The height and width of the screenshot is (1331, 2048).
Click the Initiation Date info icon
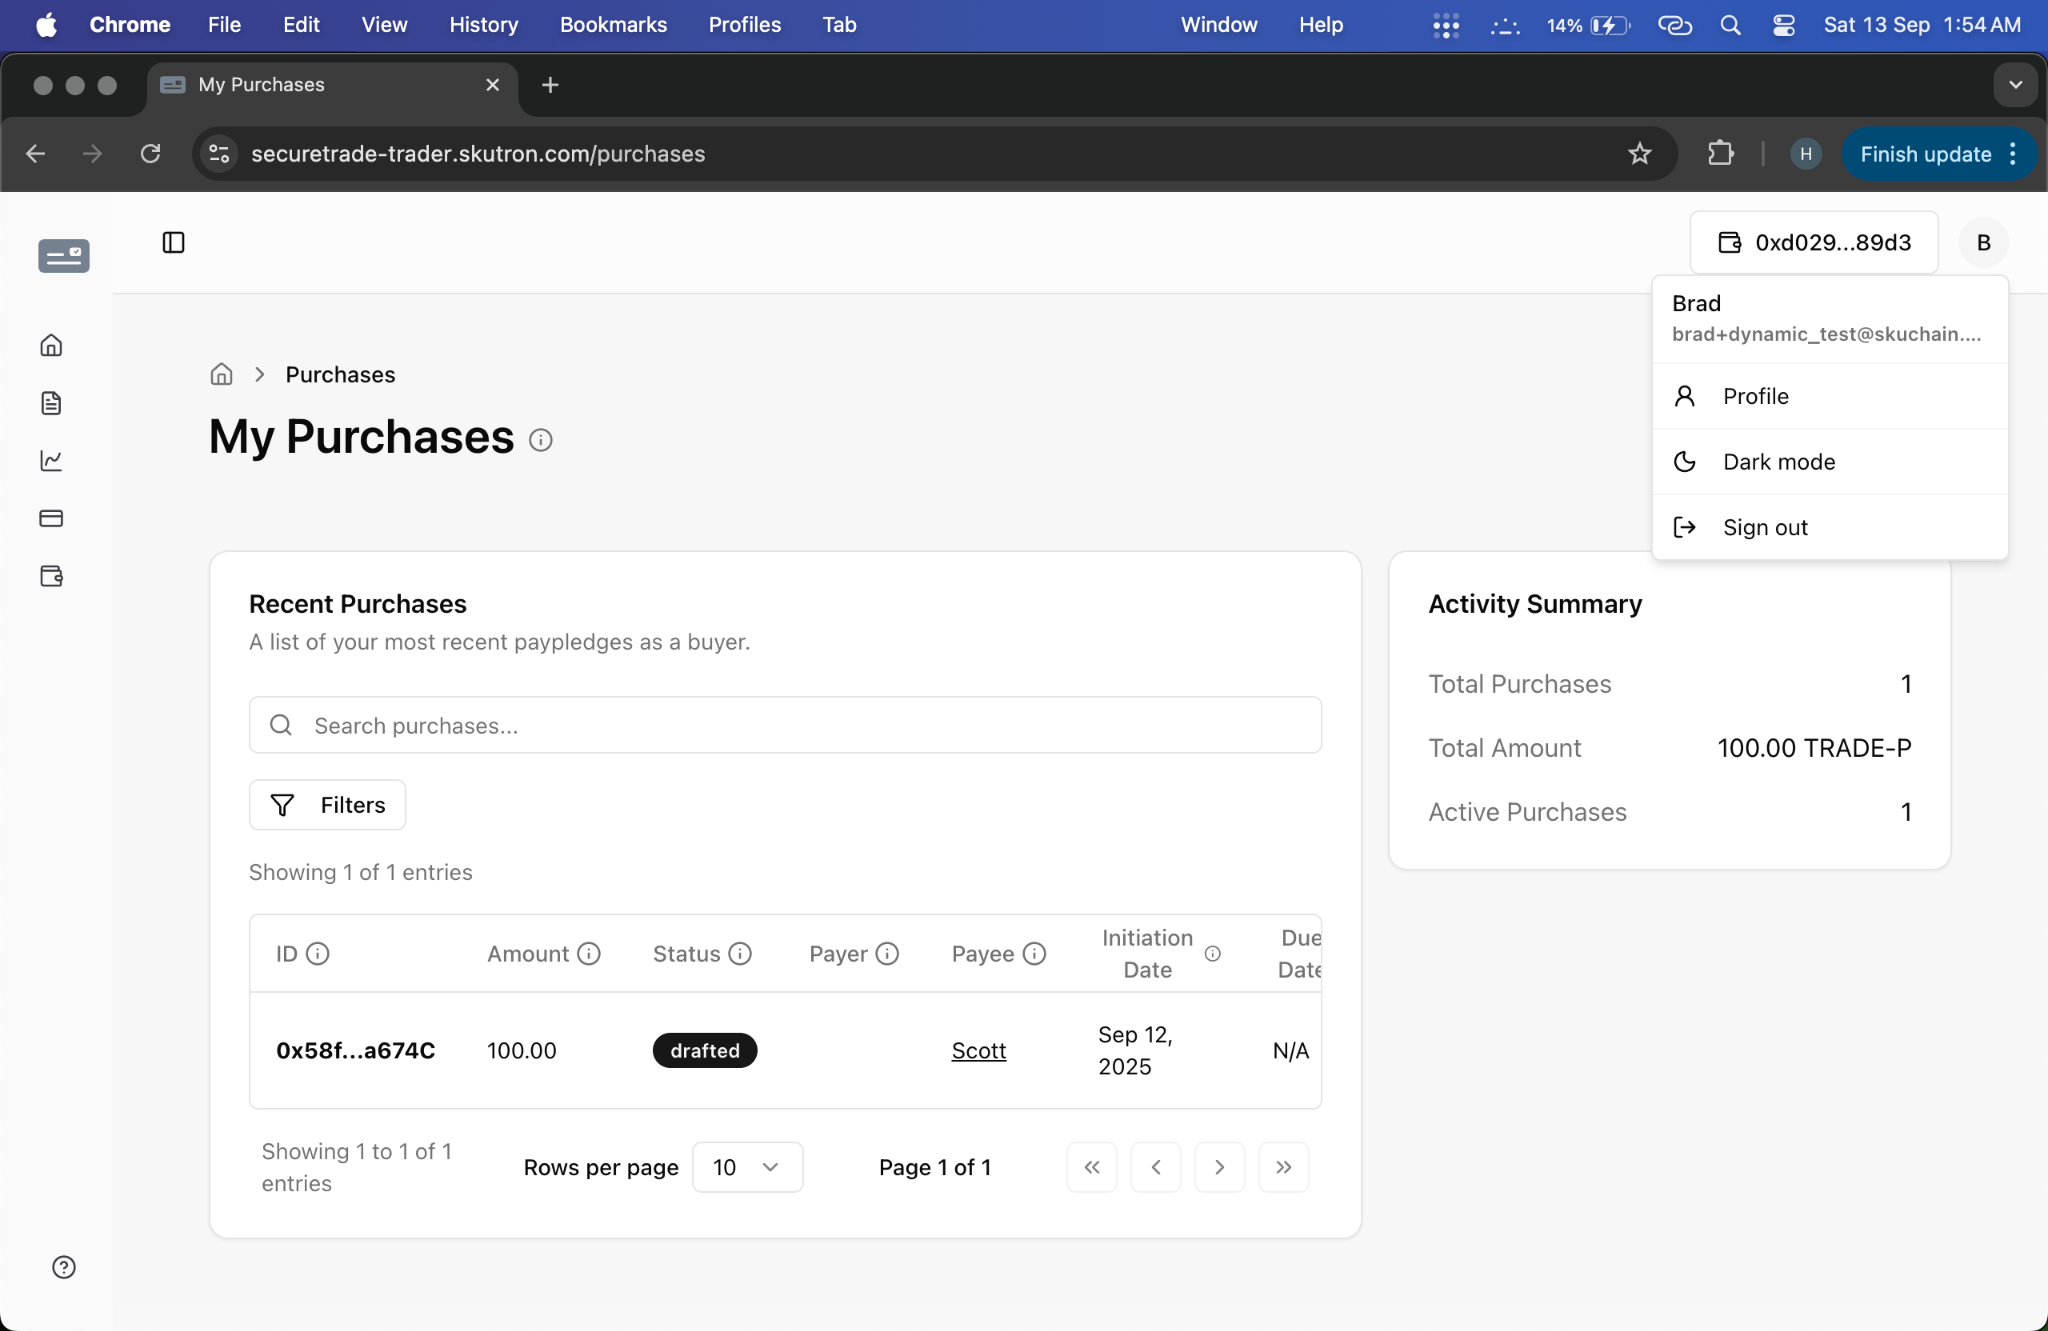1213,954
